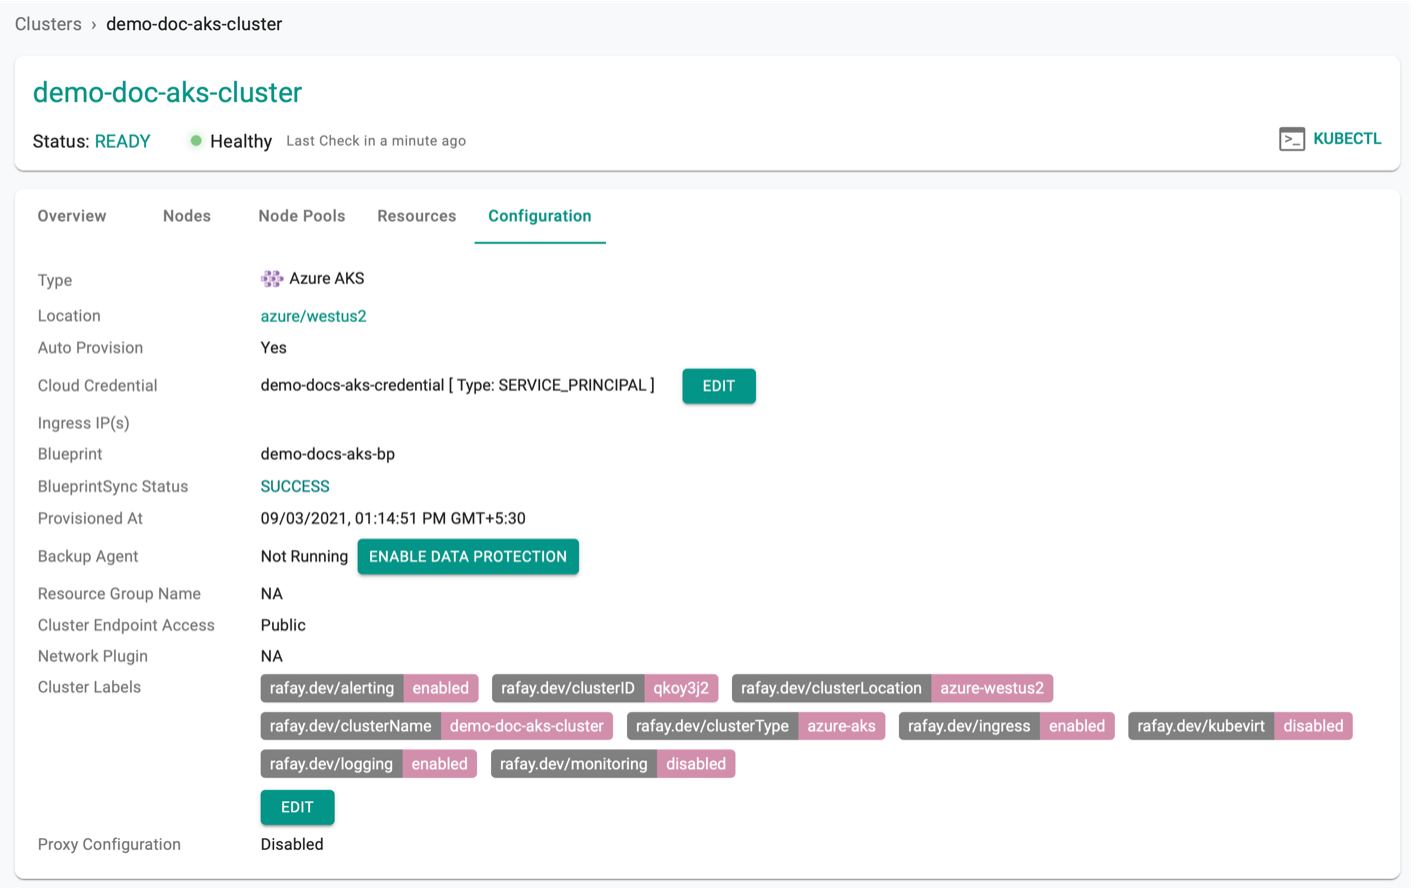Click the demo-doc-aks-cluster page title
The width and height of the screenshot is (1412, 888).
coord(167,92)
